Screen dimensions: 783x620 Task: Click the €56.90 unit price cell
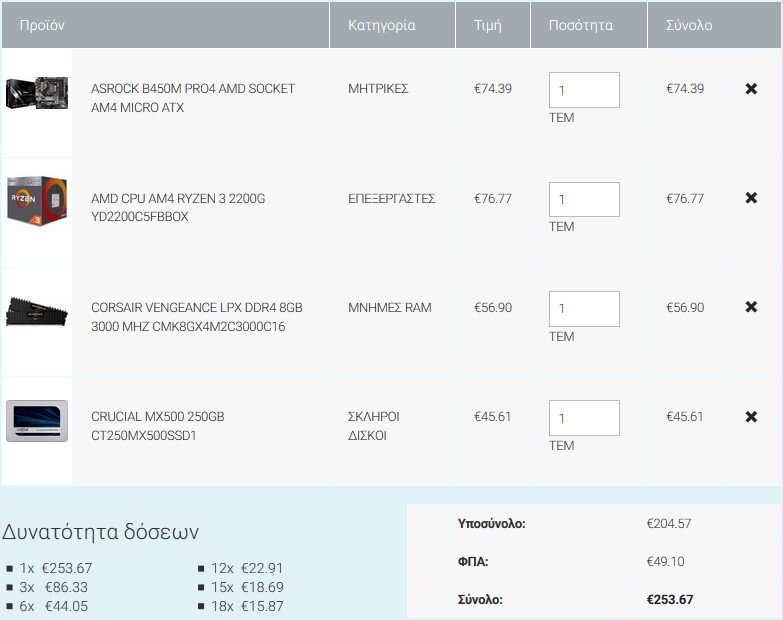click(493, 308)
